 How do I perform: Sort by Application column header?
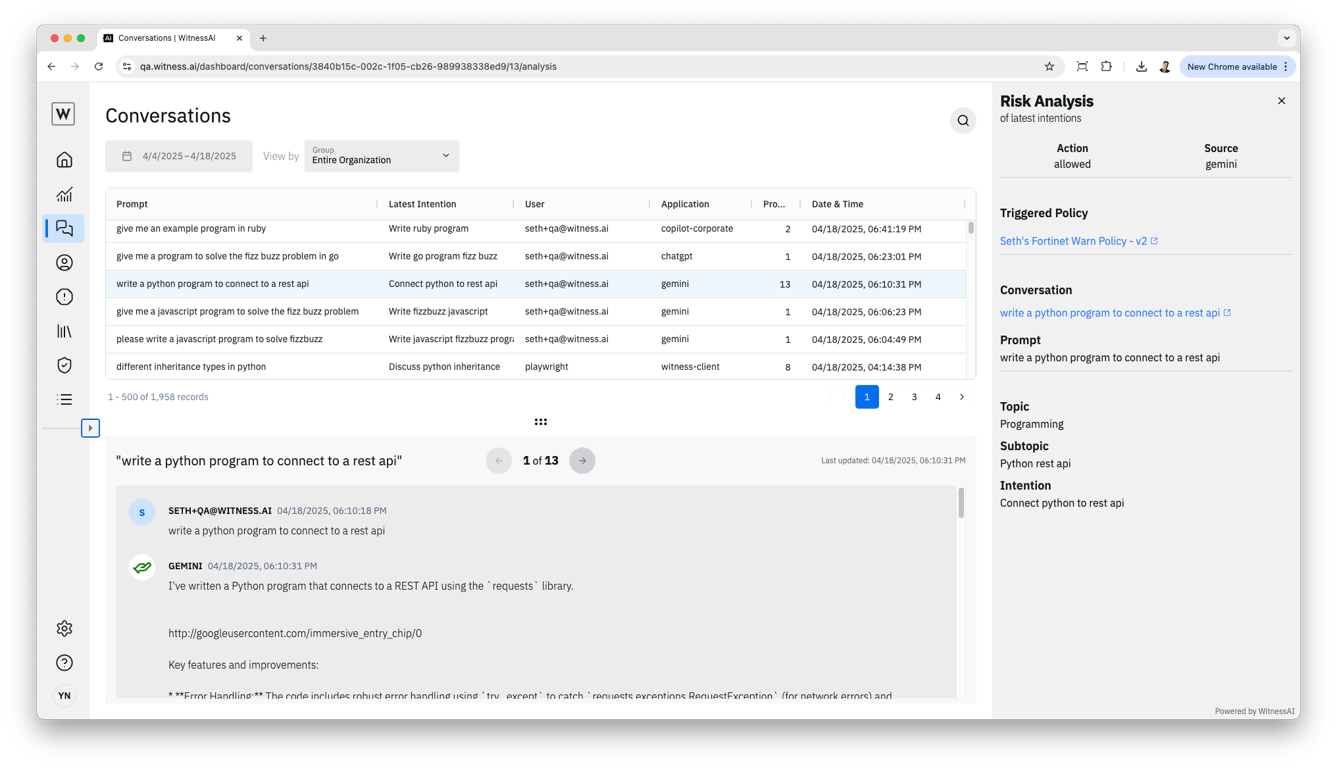(685, 204)
